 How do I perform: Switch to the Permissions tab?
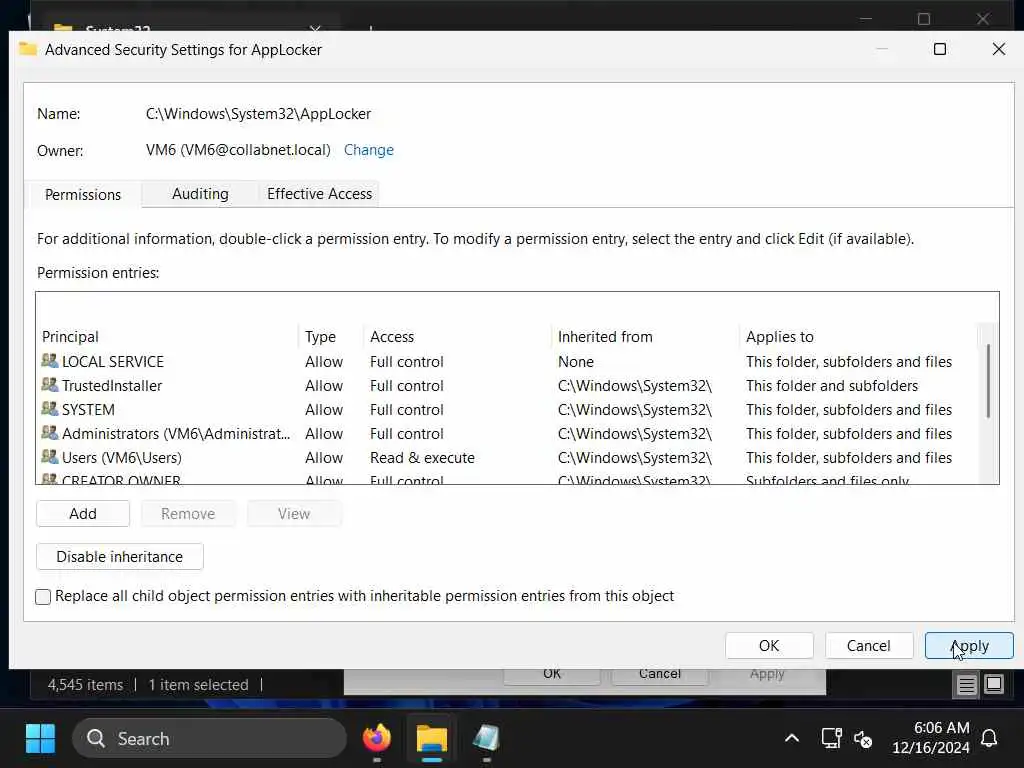tap(83, 195)
